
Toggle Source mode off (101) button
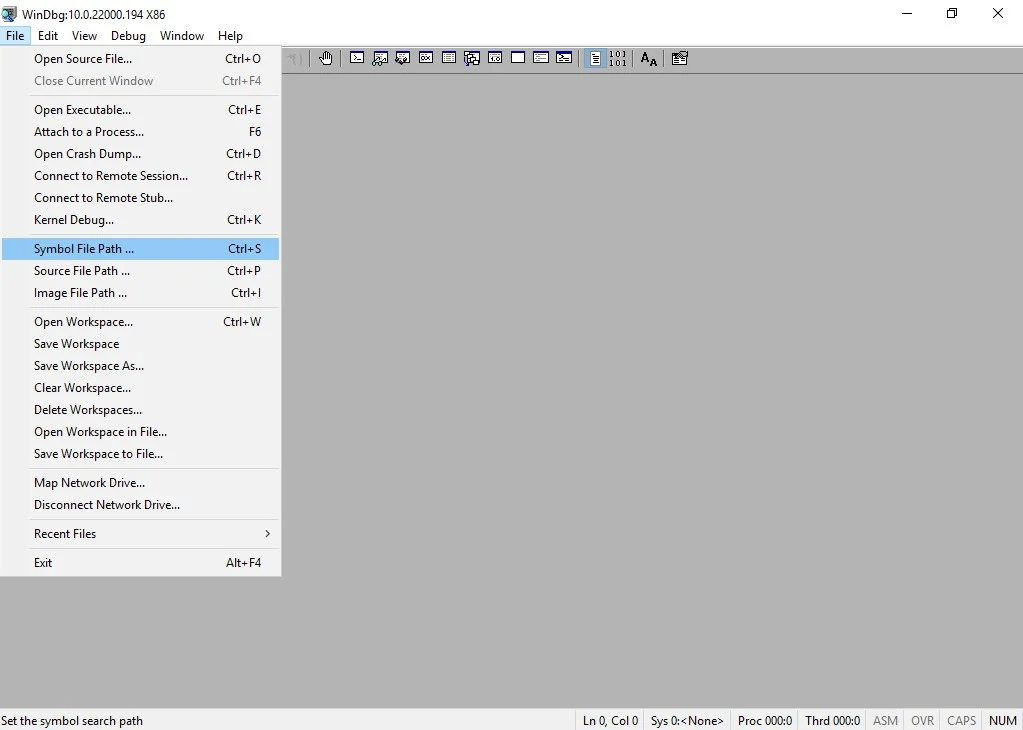618,58
